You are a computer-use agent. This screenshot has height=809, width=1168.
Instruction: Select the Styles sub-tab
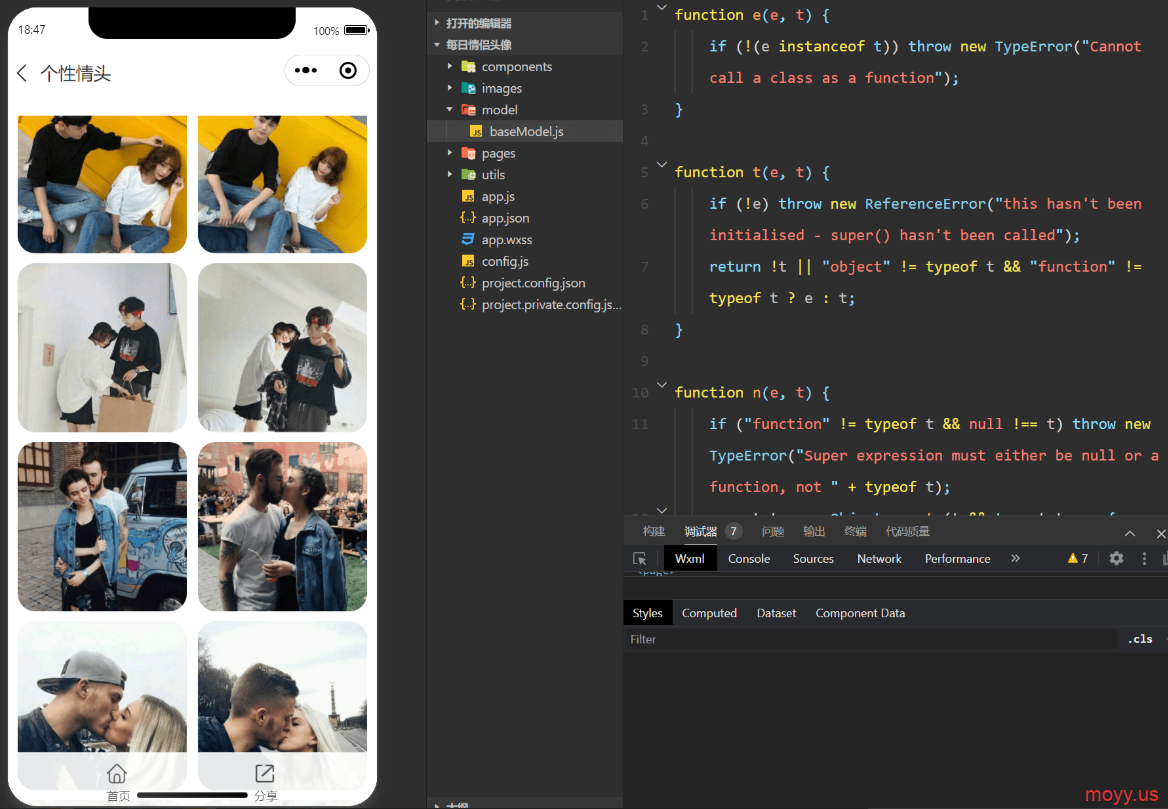(x=647, y=613)
